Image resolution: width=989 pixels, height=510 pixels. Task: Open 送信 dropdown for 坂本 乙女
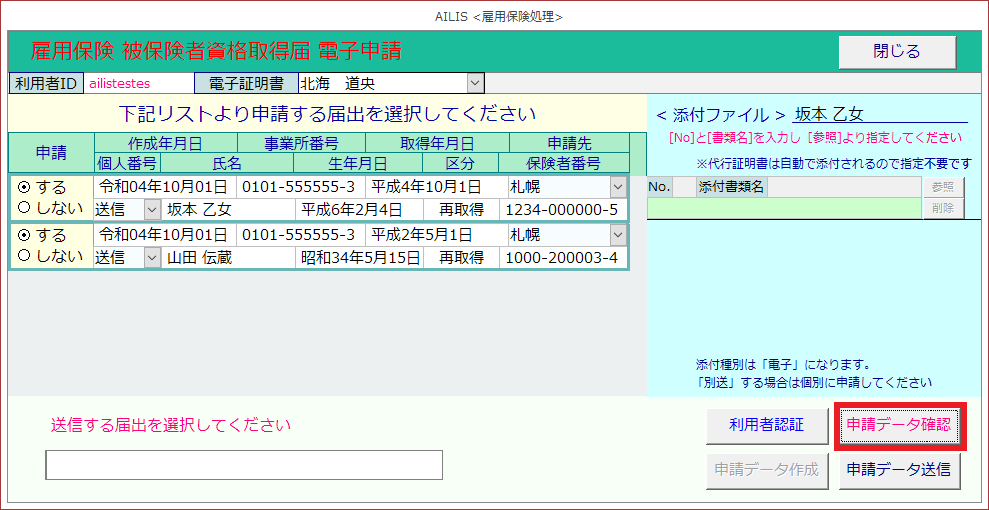pos(152,209)
